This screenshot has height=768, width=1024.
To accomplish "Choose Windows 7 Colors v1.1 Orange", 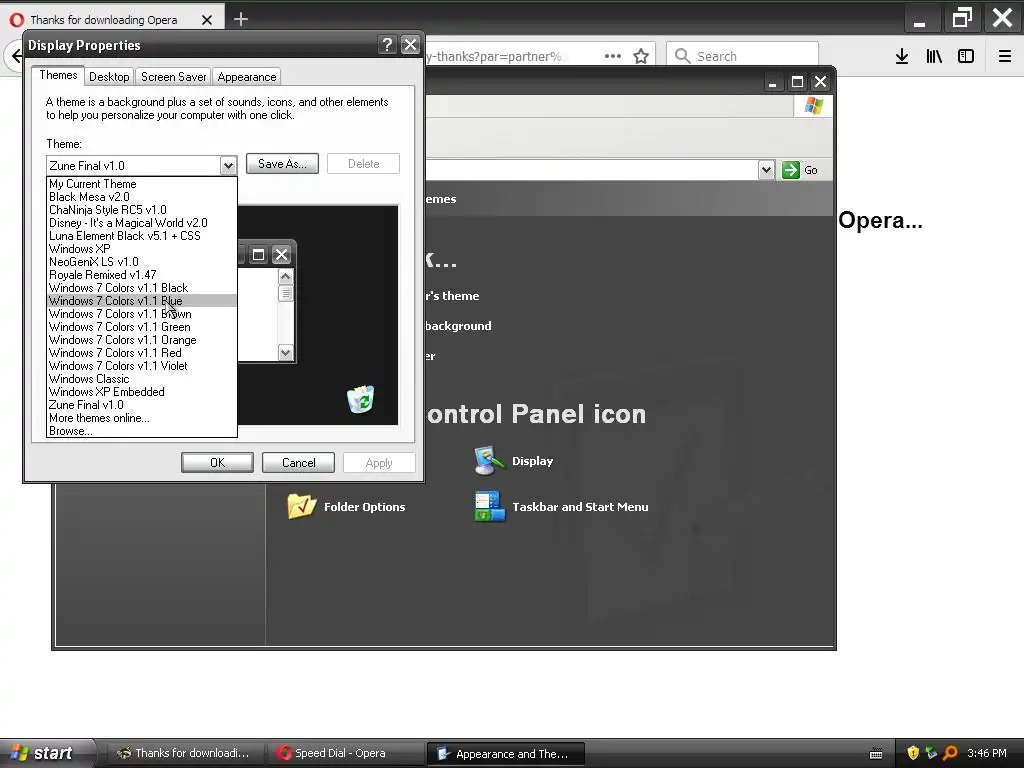I will (x=142, y=340).
